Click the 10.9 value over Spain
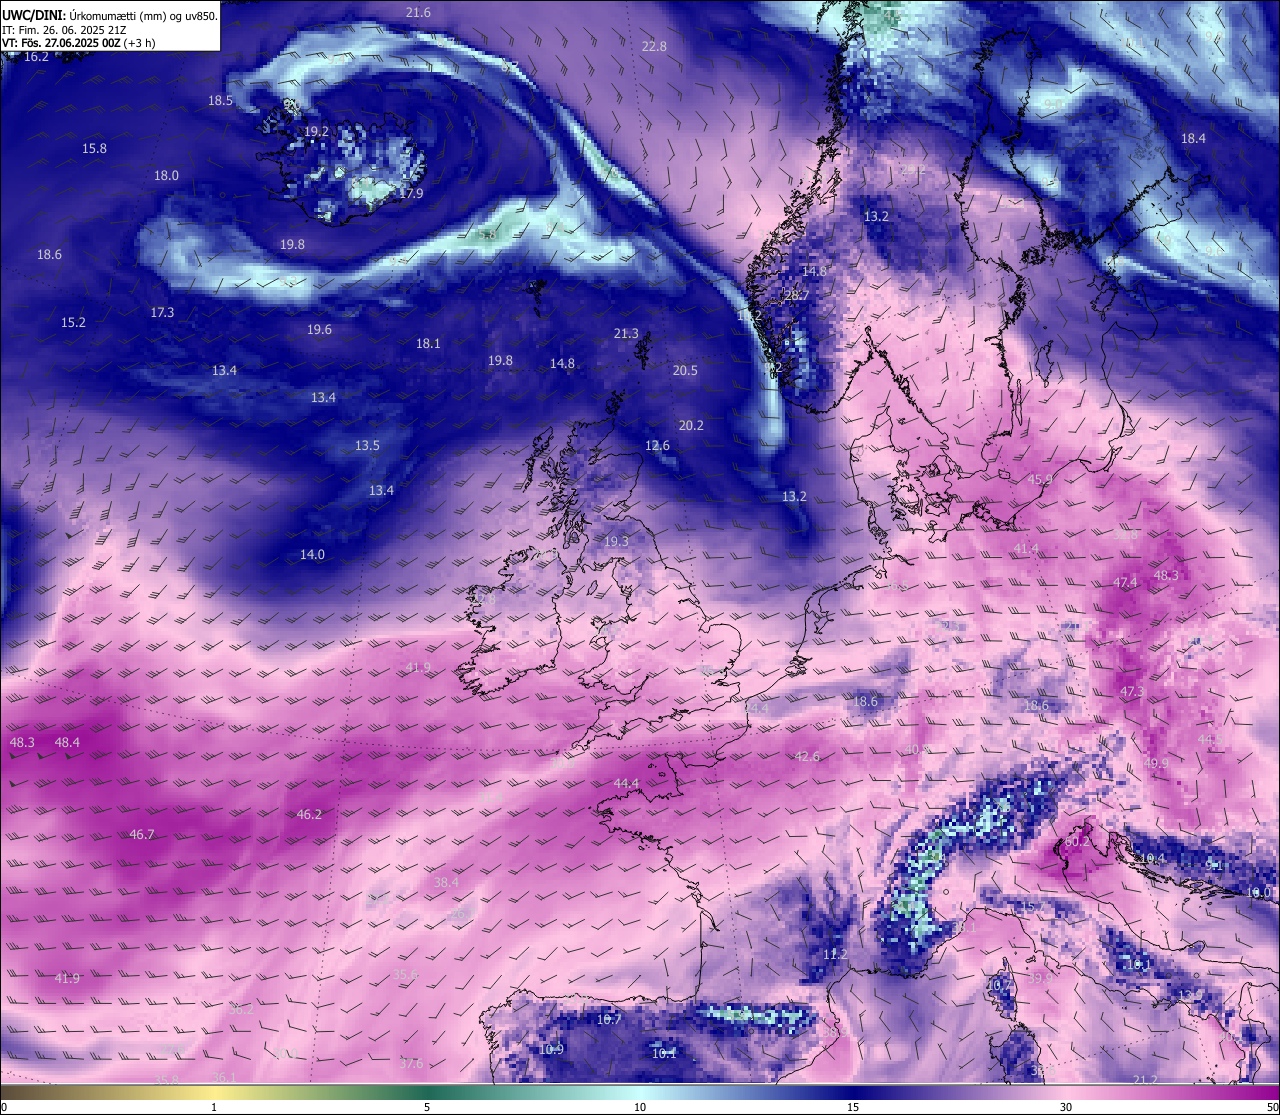This screenshot has height=1115, width=1280. 551,1049
